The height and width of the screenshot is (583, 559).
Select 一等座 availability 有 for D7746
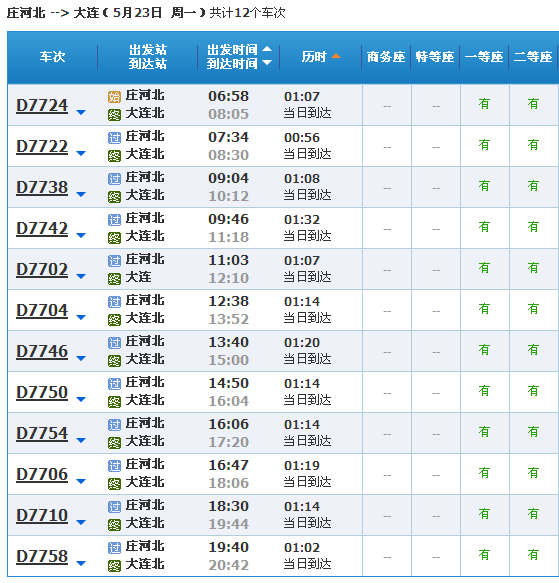(484, 350)
